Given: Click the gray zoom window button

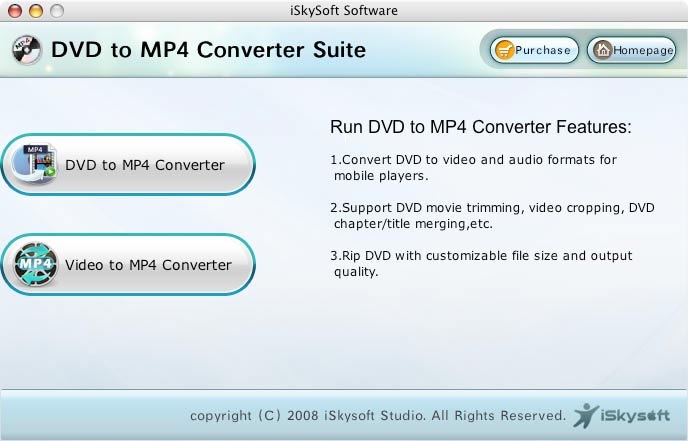Looking at the screenshot, I should pos(57,11).
